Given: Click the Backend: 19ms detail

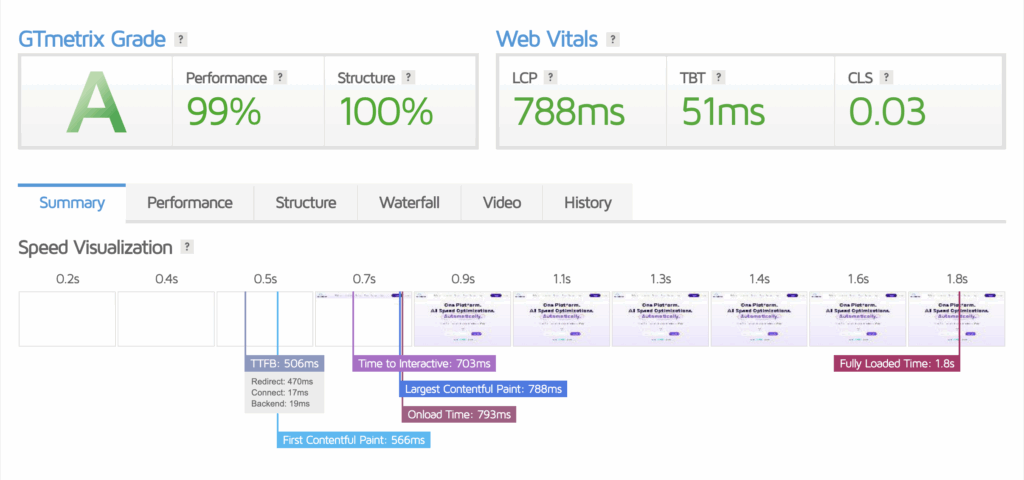Looking at the screenshot, I should 281,405.
